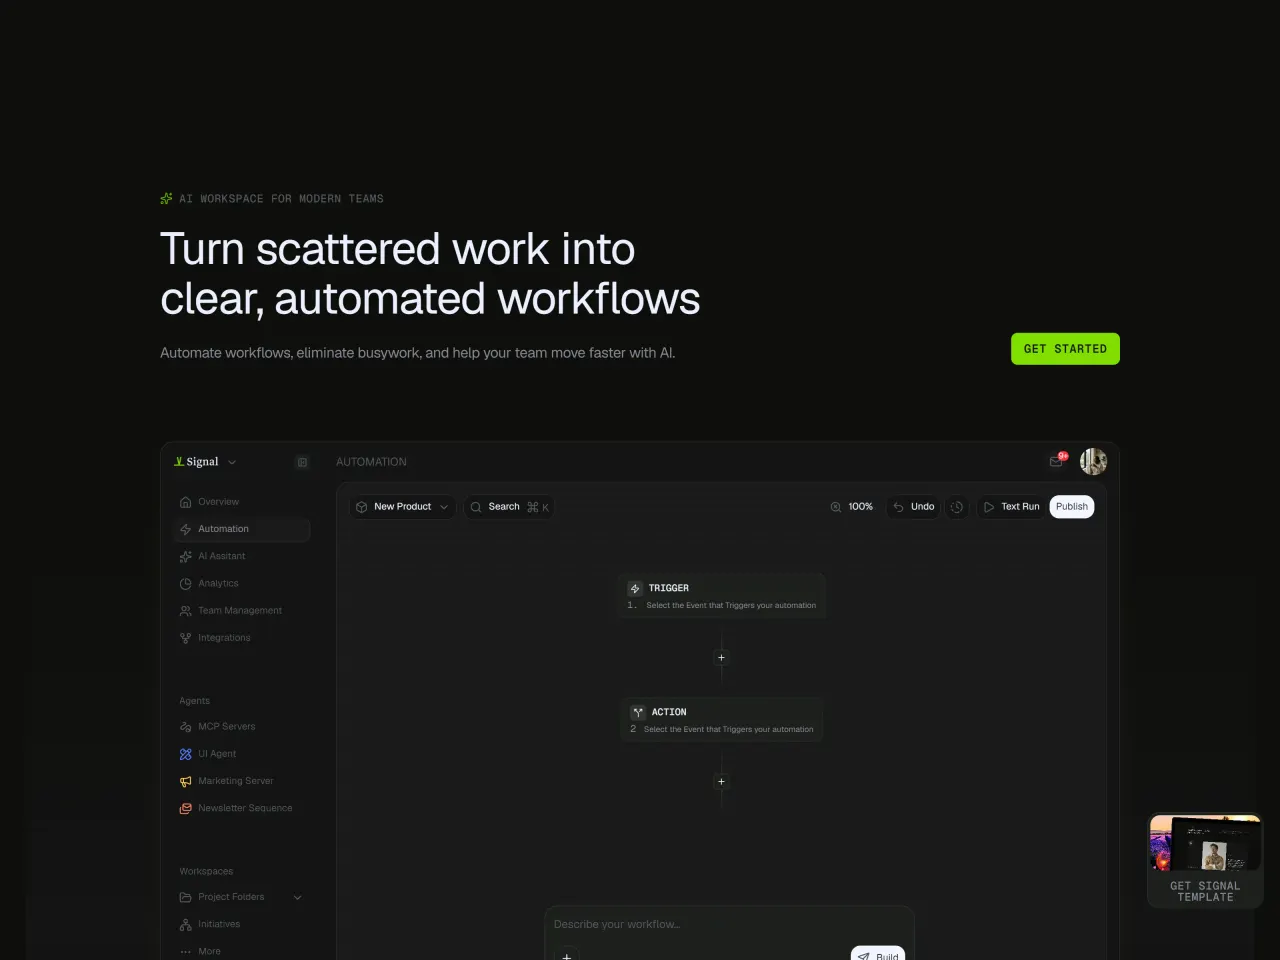
Task: Click the UI Agent blue icon
Action: click(185, 754)
